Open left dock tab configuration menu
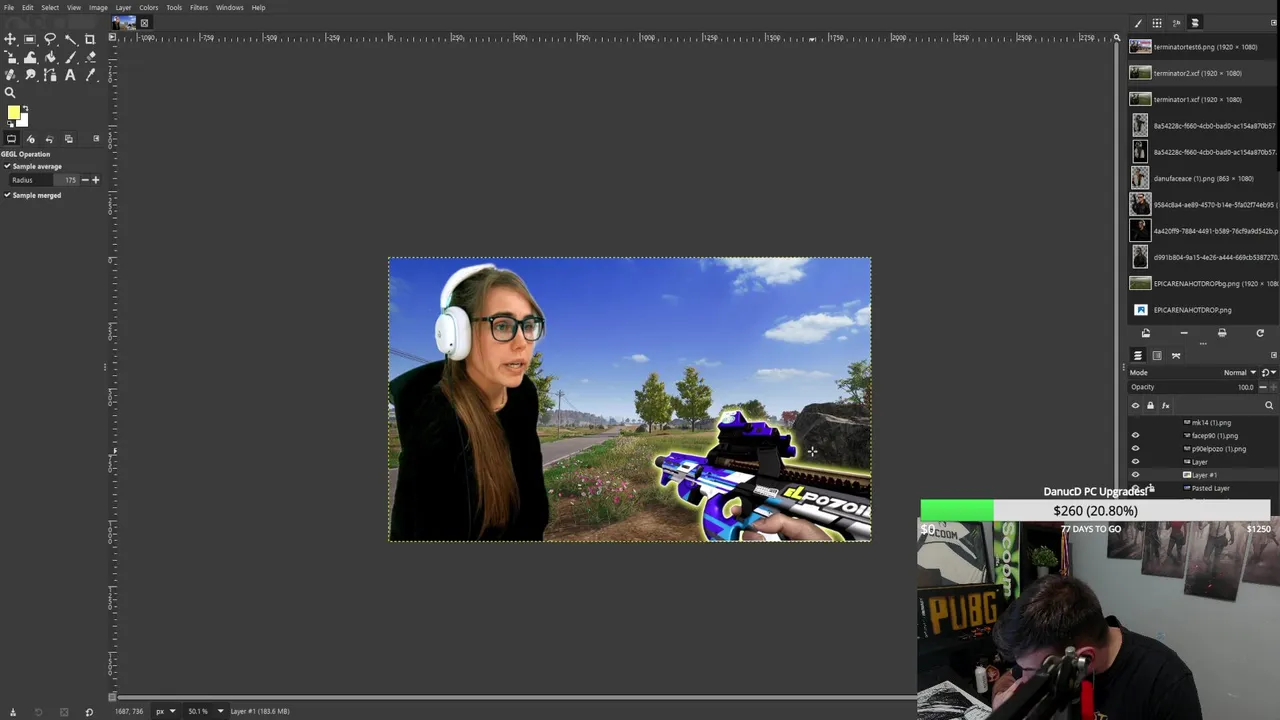This screenshot has height=720, width=1280. (96, 139)
